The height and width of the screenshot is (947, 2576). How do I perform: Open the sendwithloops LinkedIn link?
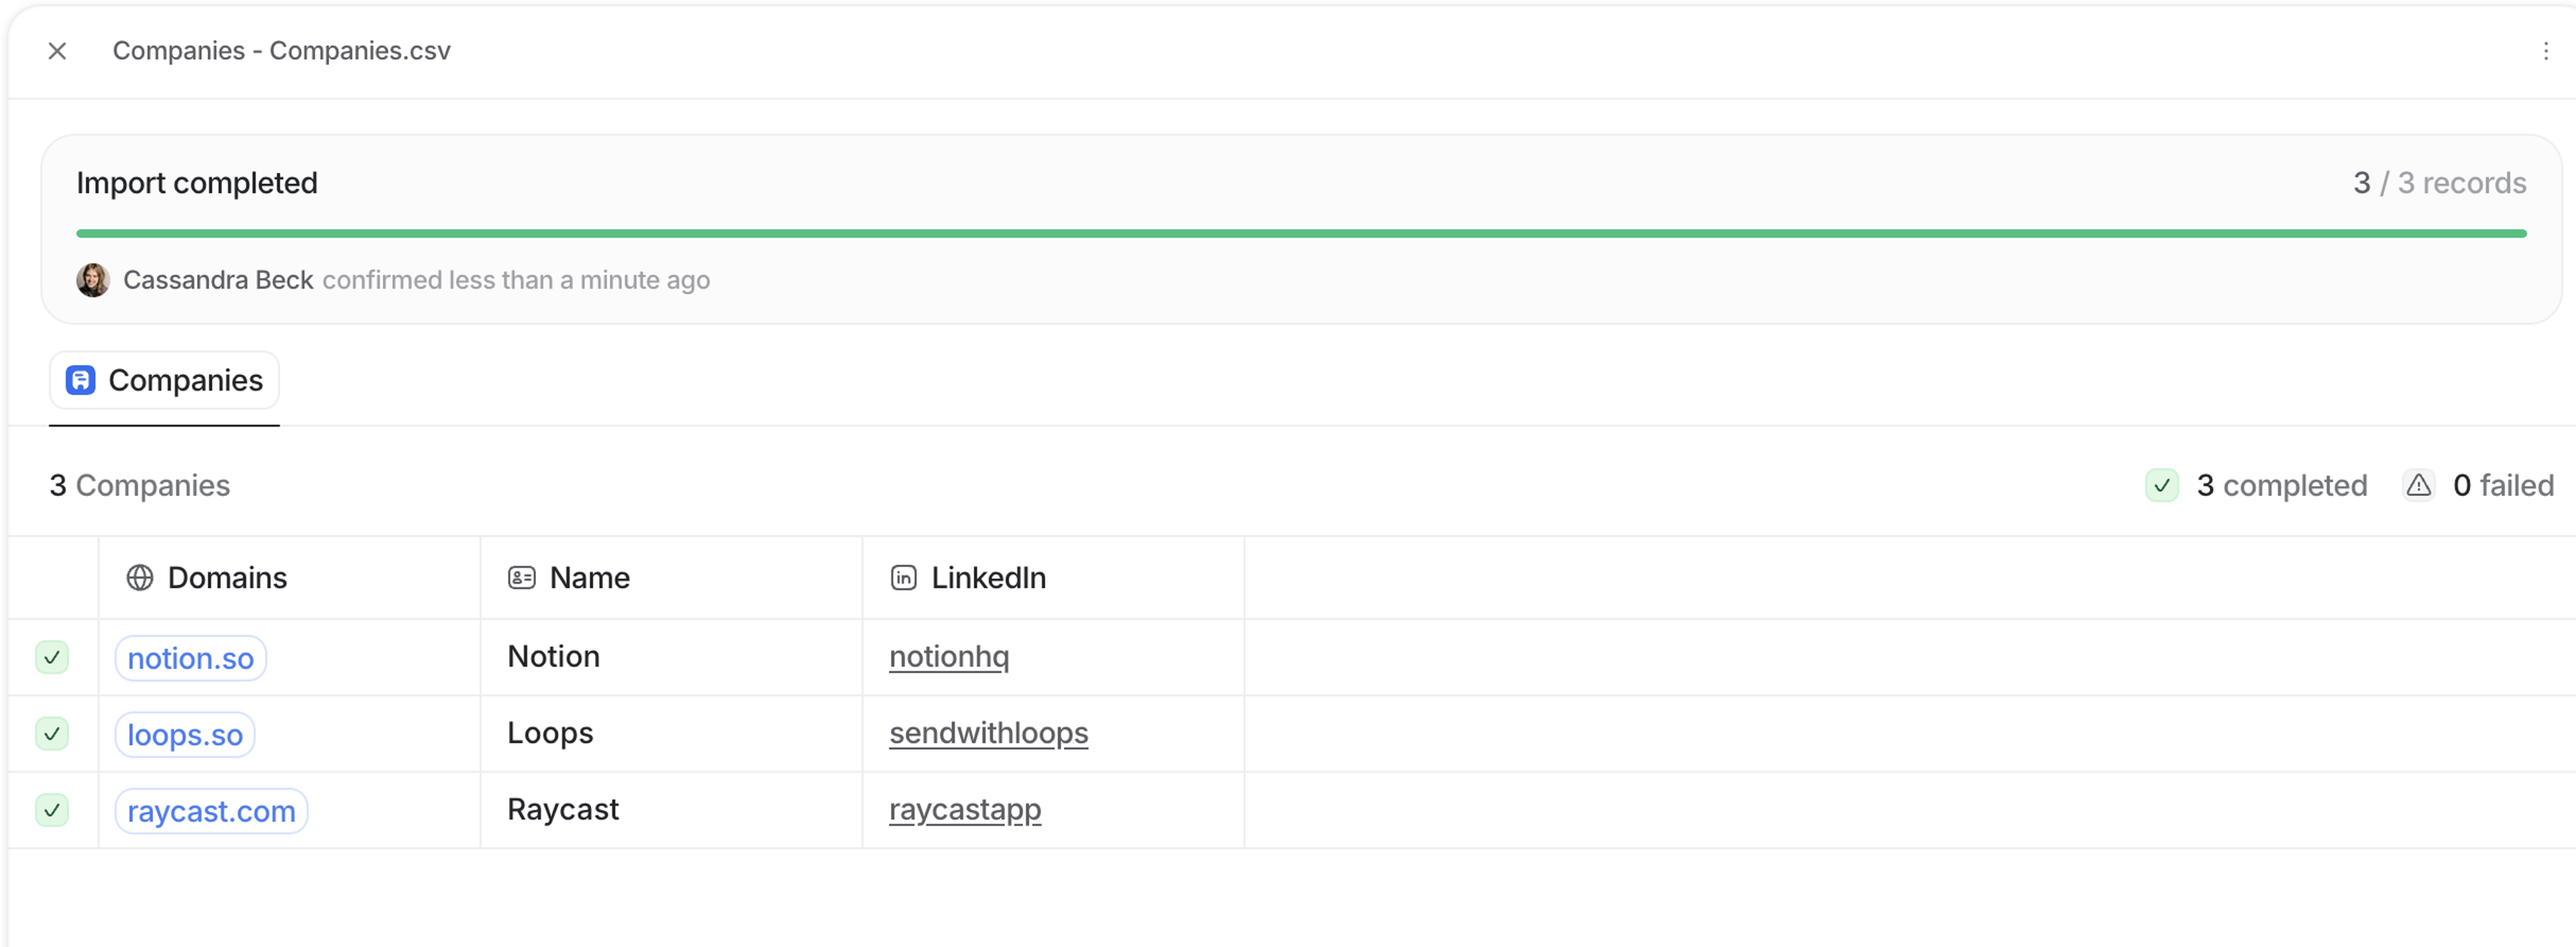click(x=988, y=733)
